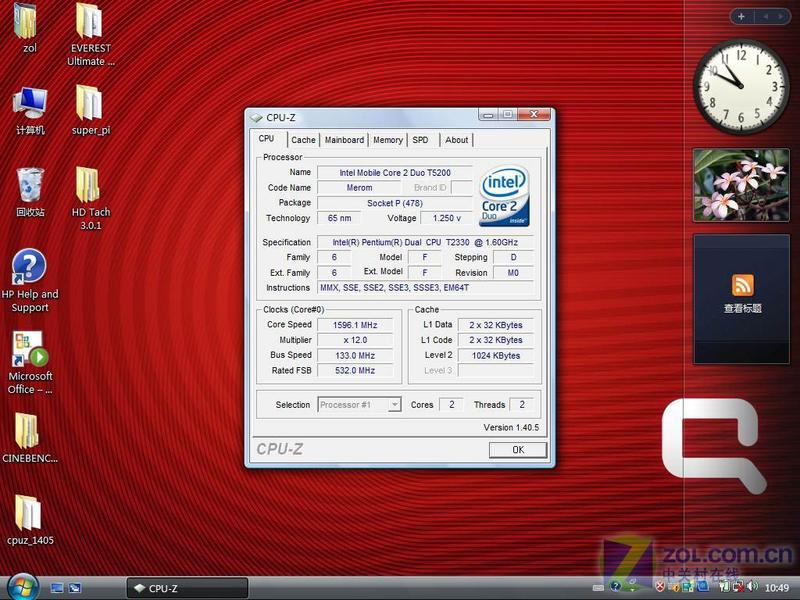800x600 pixels.
Task: Click the Windows Start orb
Action: coord(21,588)
